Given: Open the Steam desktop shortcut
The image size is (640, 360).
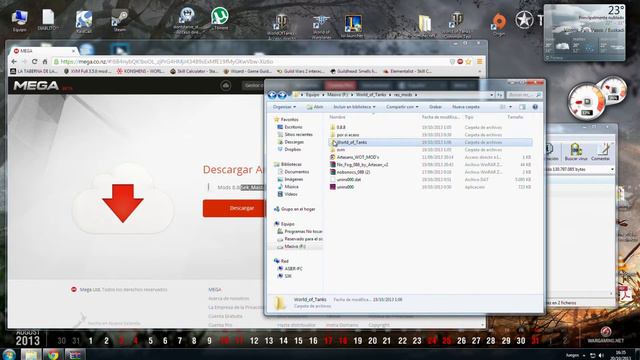Looking at the screenshot, I should point(120,21).
